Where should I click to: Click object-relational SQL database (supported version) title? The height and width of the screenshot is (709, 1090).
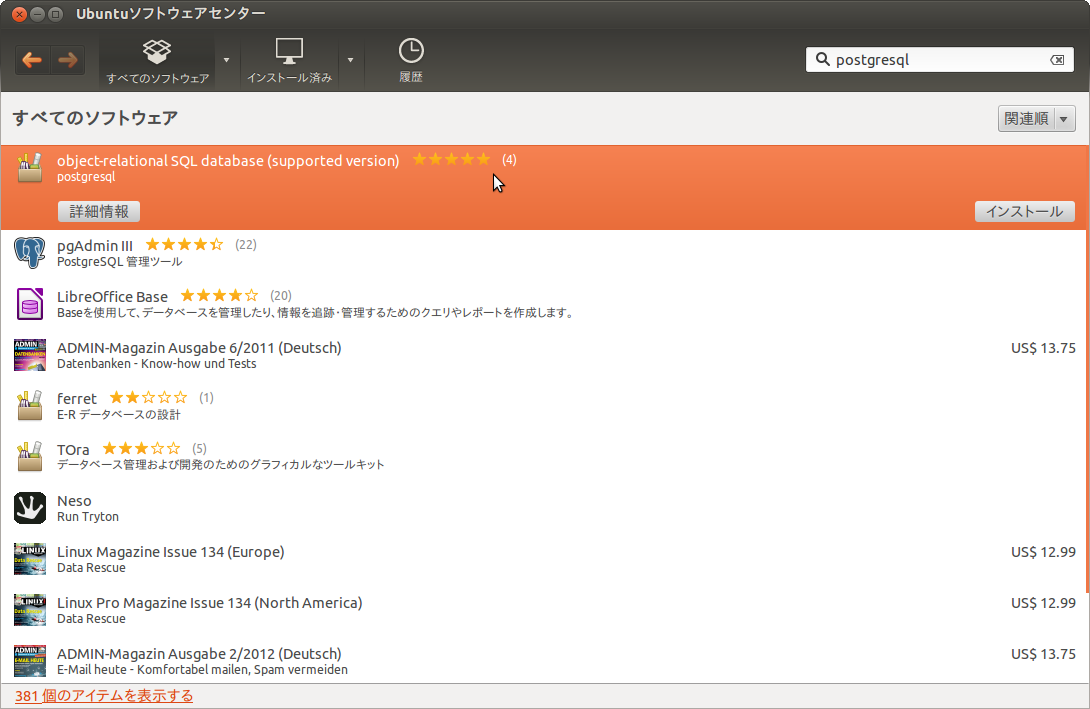(x=228, y=161)
